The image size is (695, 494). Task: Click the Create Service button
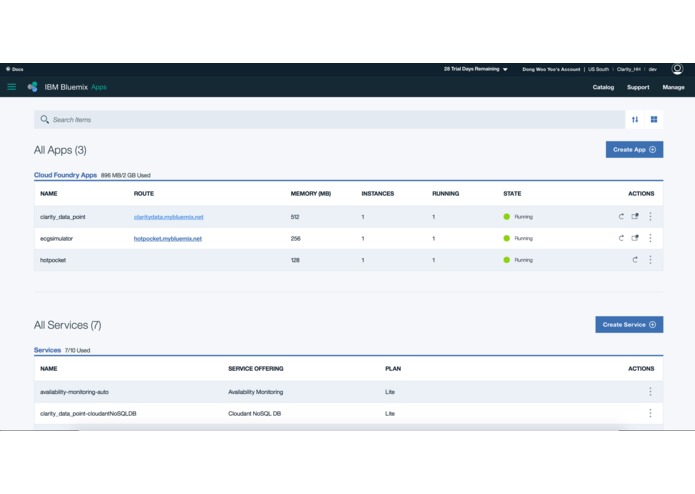pos(629,325)
